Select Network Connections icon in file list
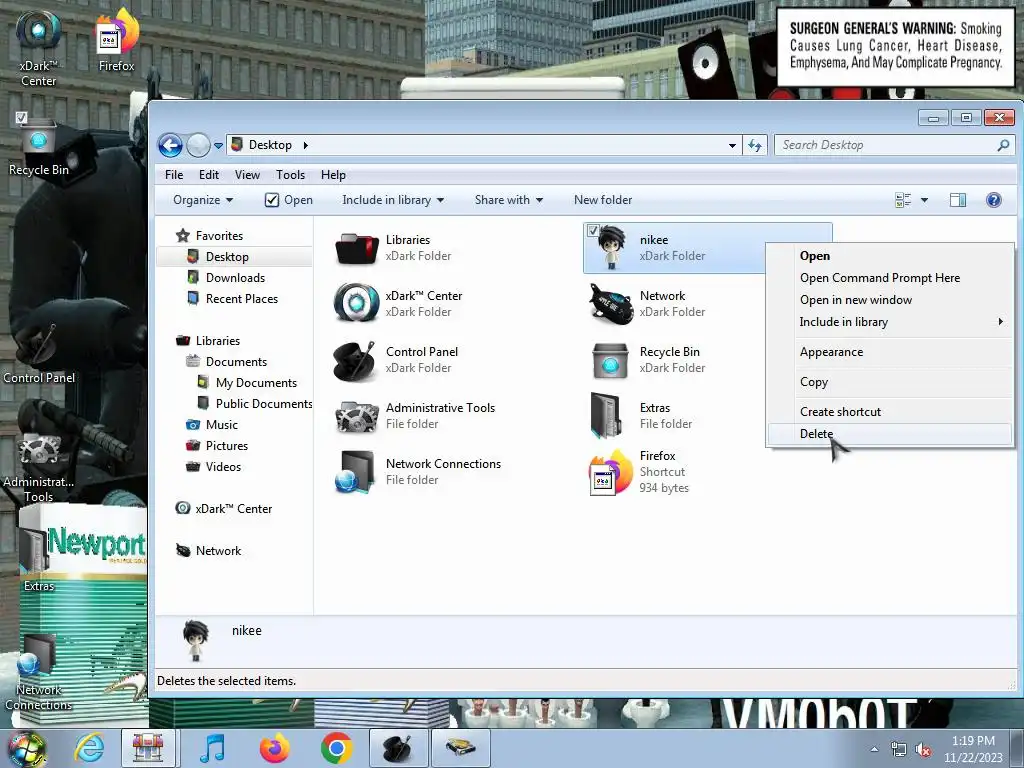This screenshot has width=1024, height=768. click(355, 472)
